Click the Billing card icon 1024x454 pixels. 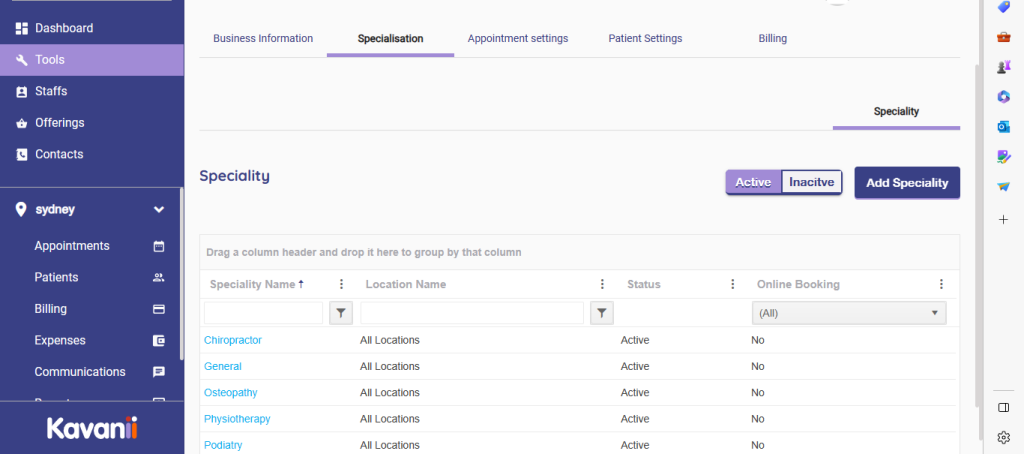(158, 309)
